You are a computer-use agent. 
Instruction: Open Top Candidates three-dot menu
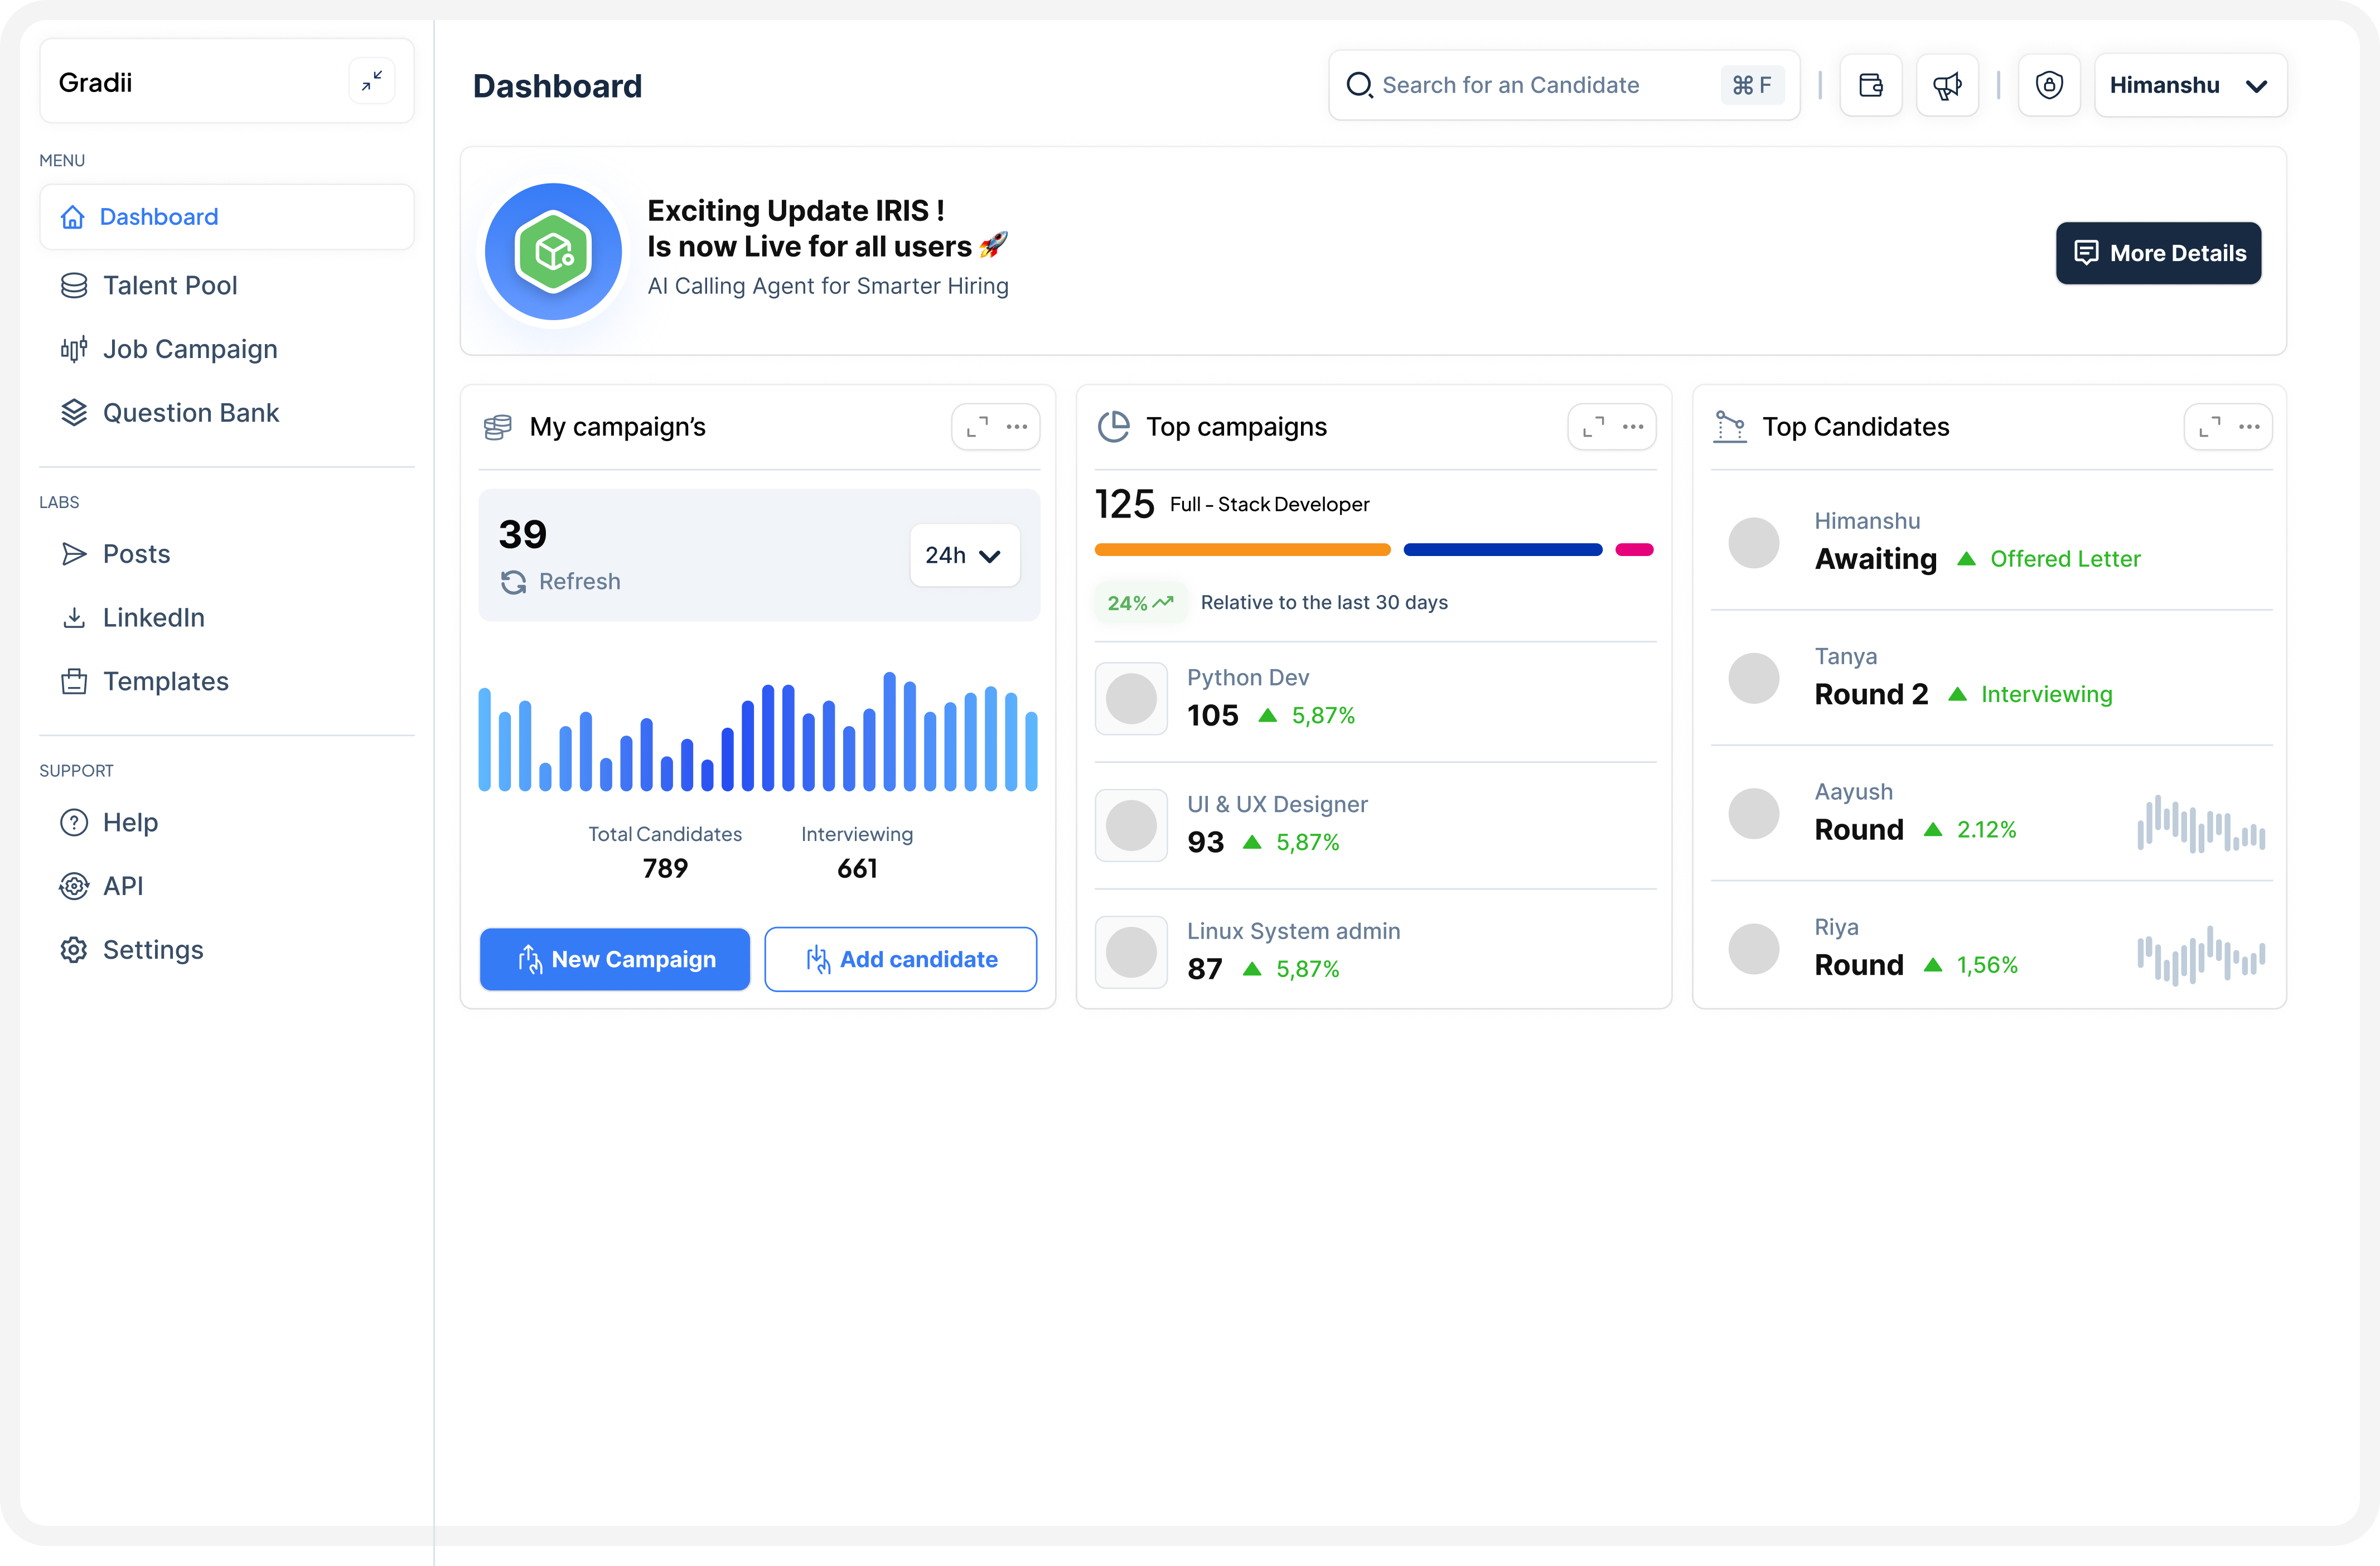(2249, 427)
